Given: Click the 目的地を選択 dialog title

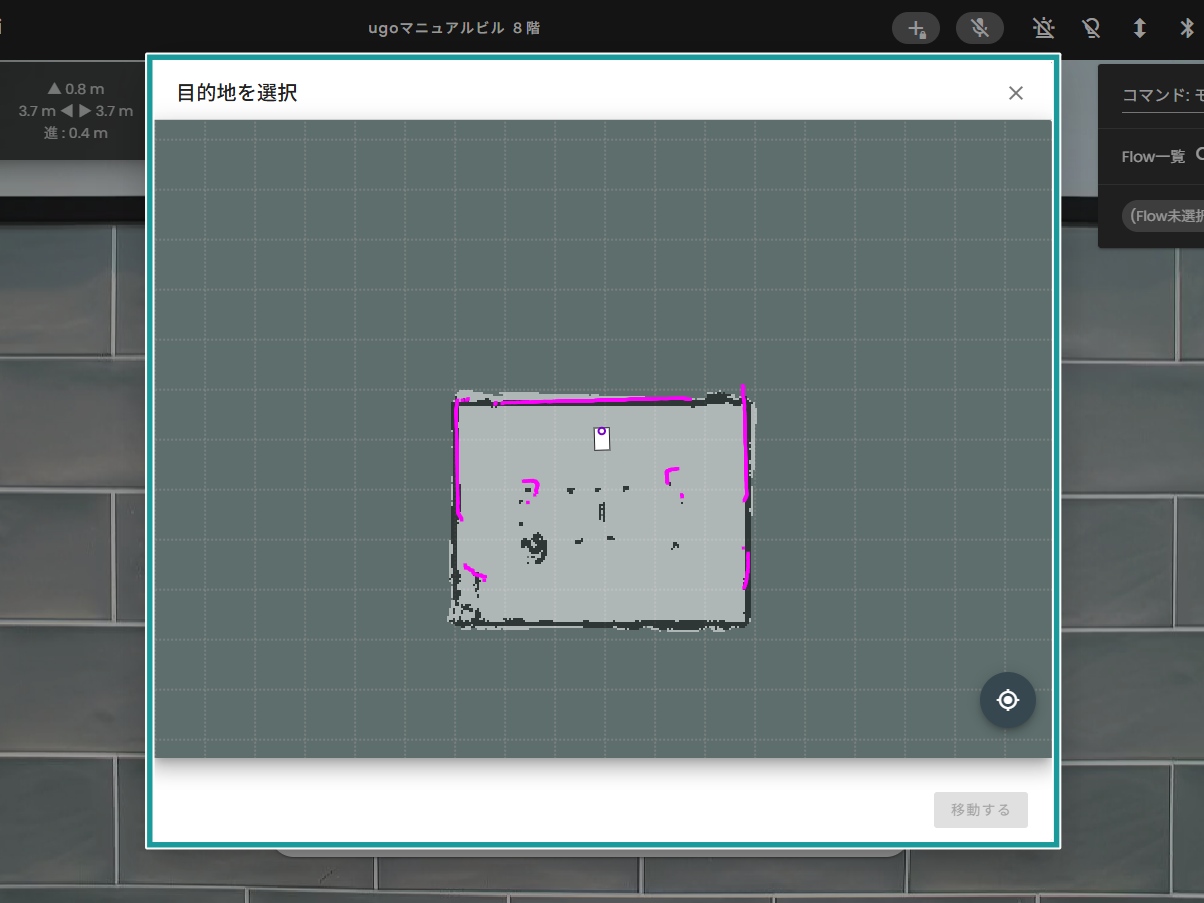Looking at the screenshot, I should pyautogui.click(x=237, y=93).
